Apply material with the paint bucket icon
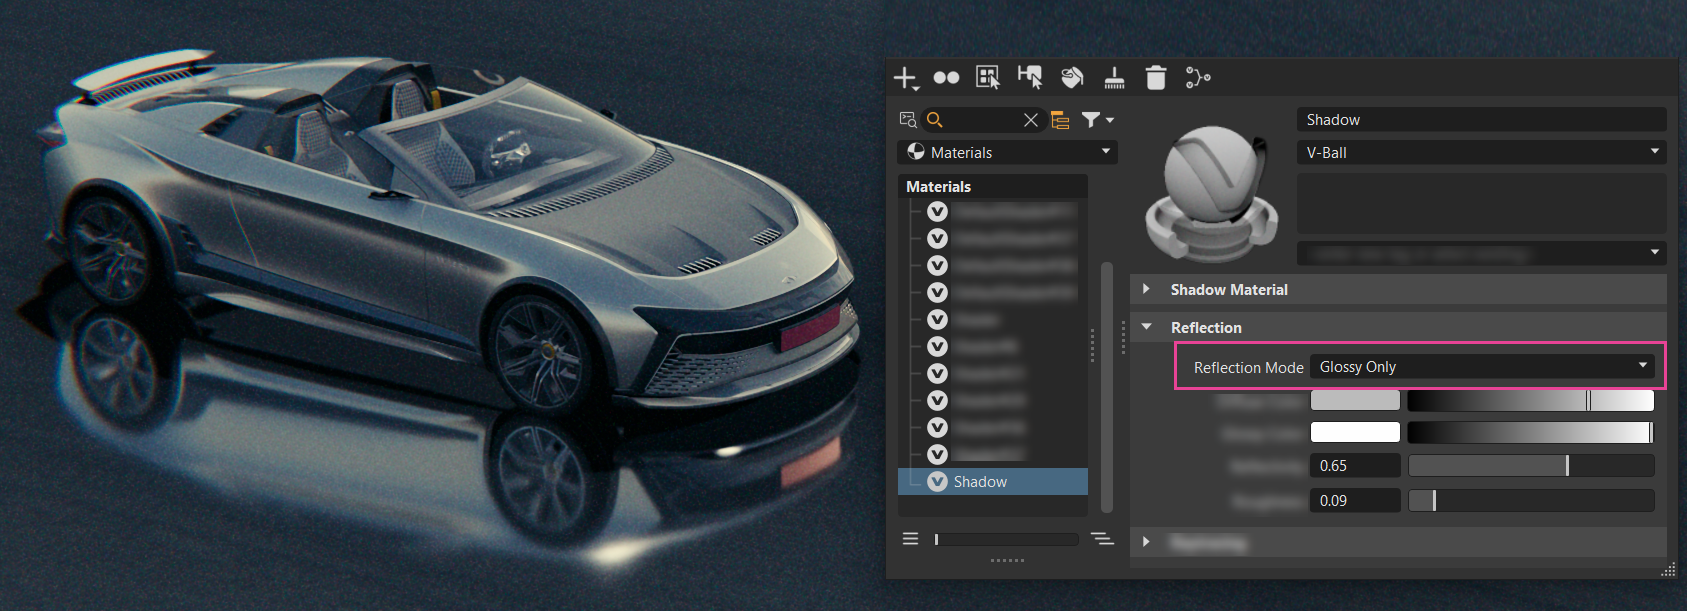1687x611 pixels. click(x=1072, y=78)
